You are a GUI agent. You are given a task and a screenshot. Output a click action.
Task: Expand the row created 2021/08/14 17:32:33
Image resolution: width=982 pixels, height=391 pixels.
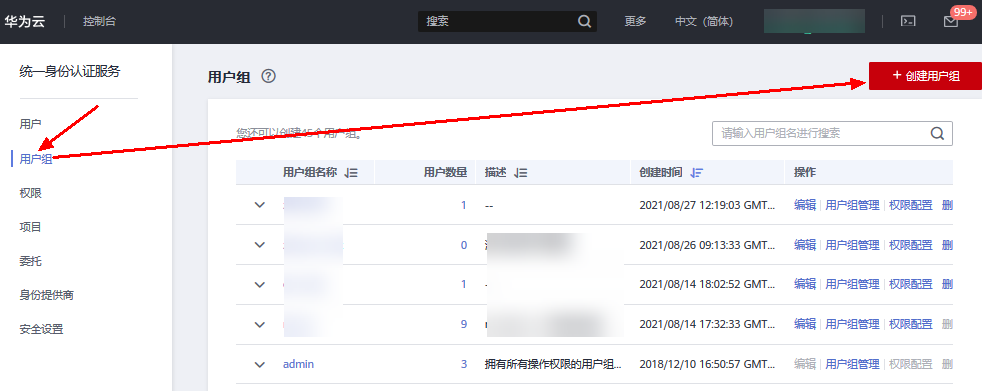[260, 324]
